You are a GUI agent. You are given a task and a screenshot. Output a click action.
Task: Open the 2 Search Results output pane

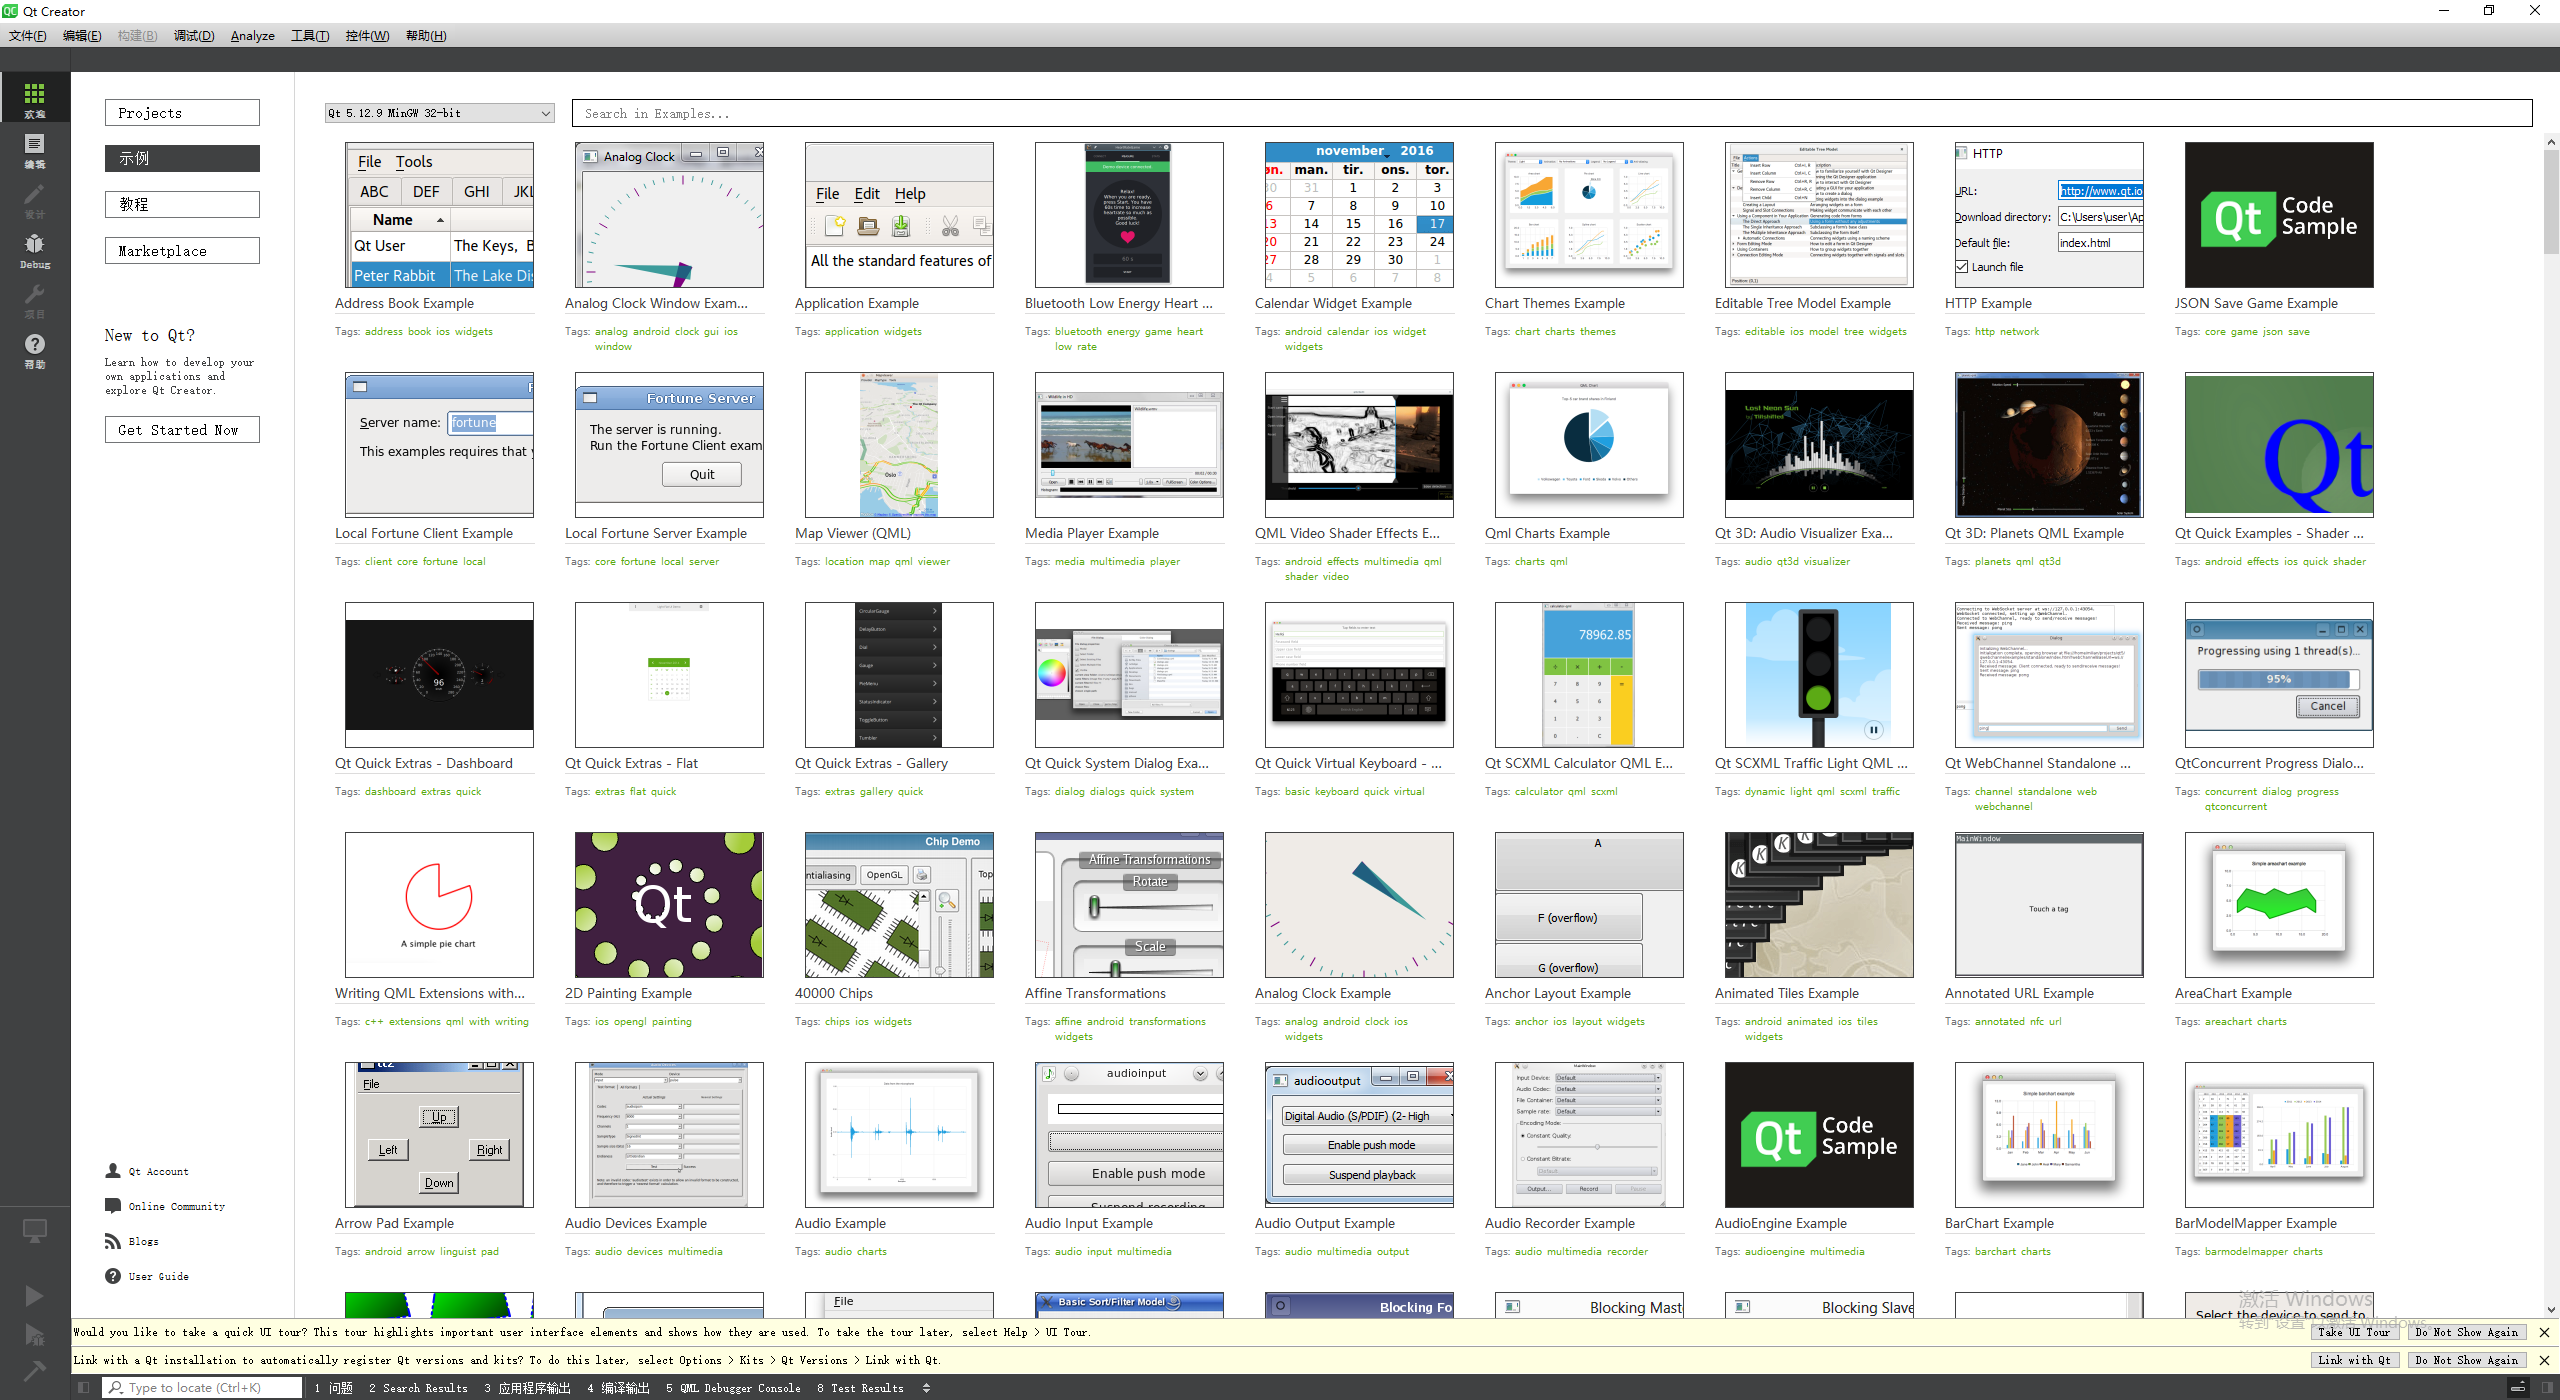point(418,1388)
